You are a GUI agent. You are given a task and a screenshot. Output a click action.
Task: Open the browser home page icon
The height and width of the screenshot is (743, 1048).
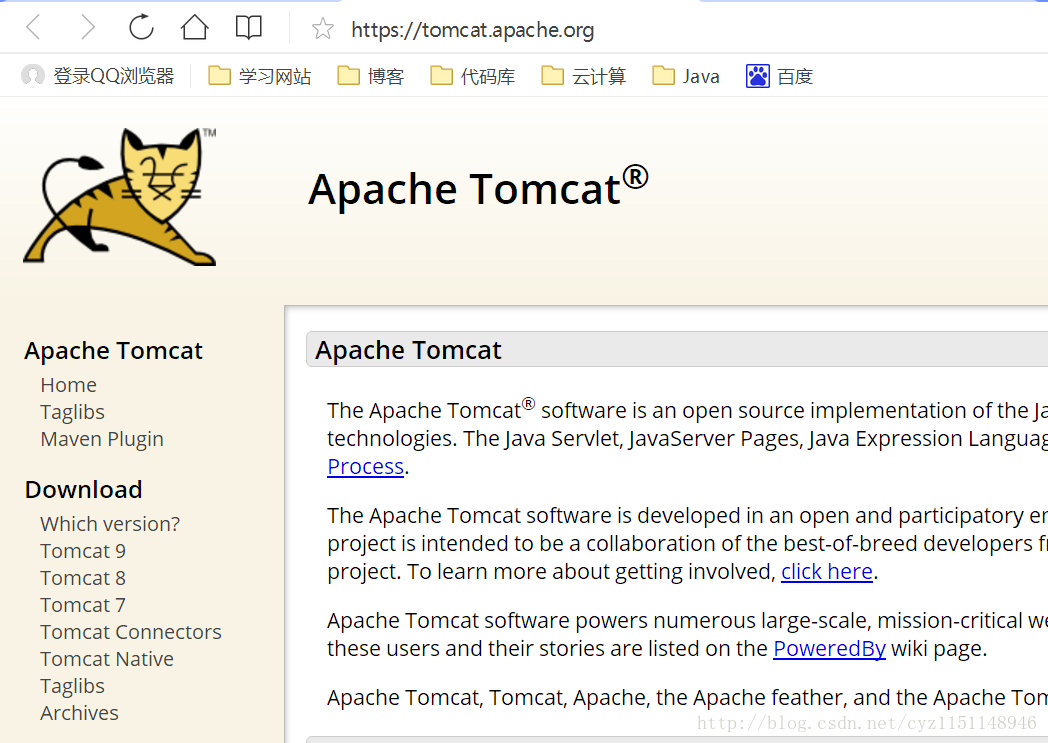tap(194, 27)
